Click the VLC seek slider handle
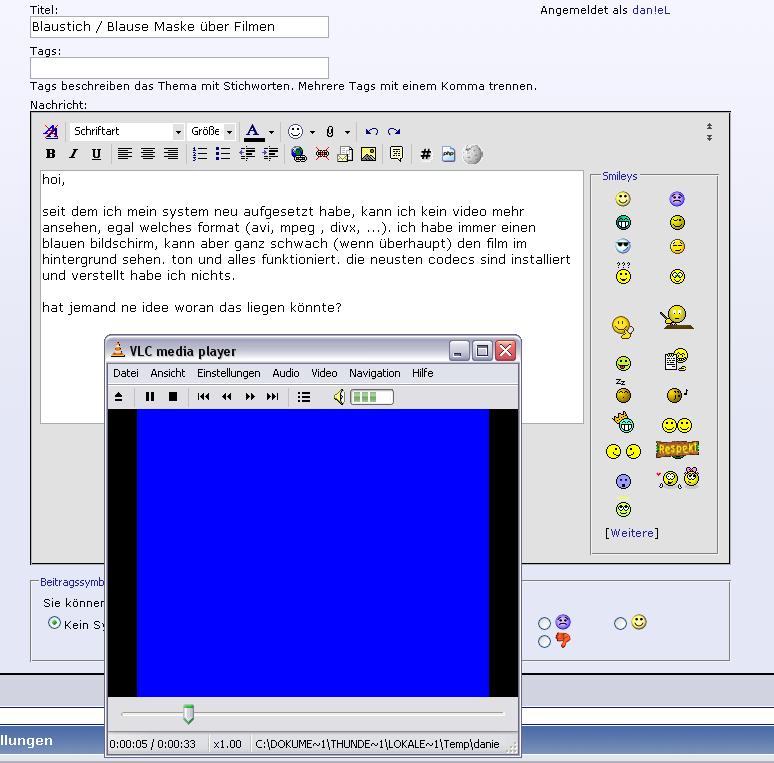The width and height of the screenshot is (774, 763). [188, 714]
